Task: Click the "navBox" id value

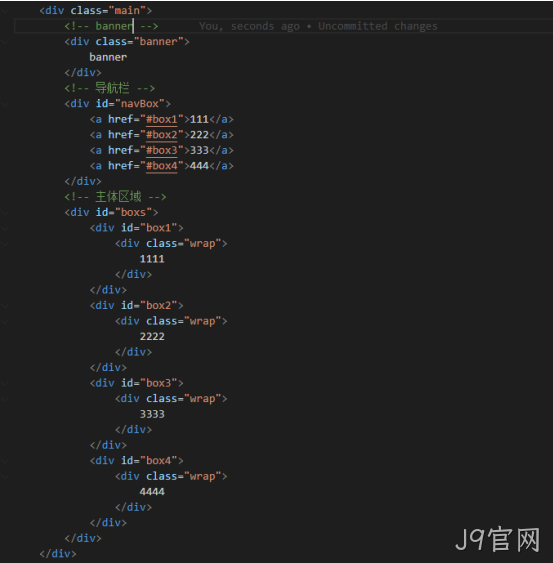Action: [140, 104]
